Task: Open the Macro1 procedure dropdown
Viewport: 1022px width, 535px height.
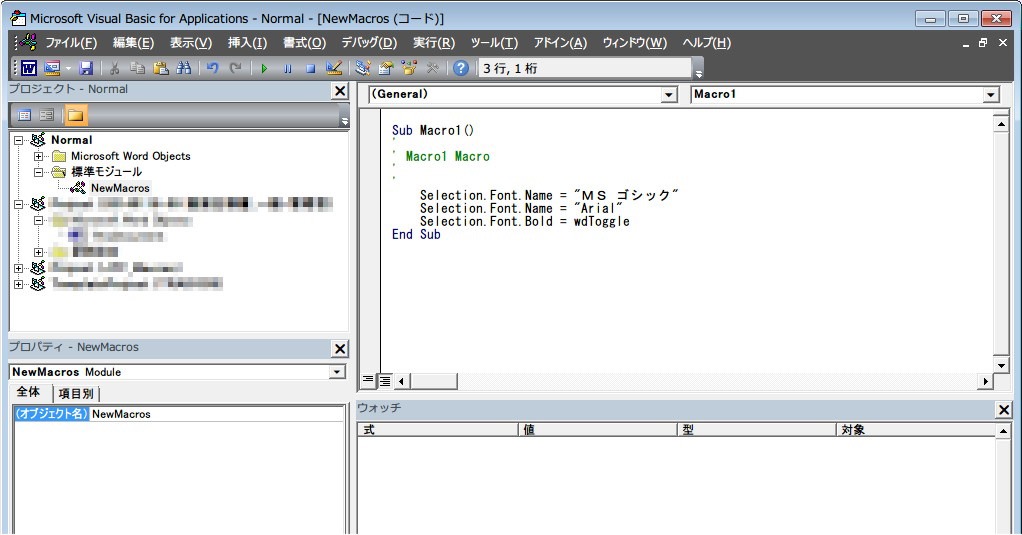Action: tap(991, 95)
